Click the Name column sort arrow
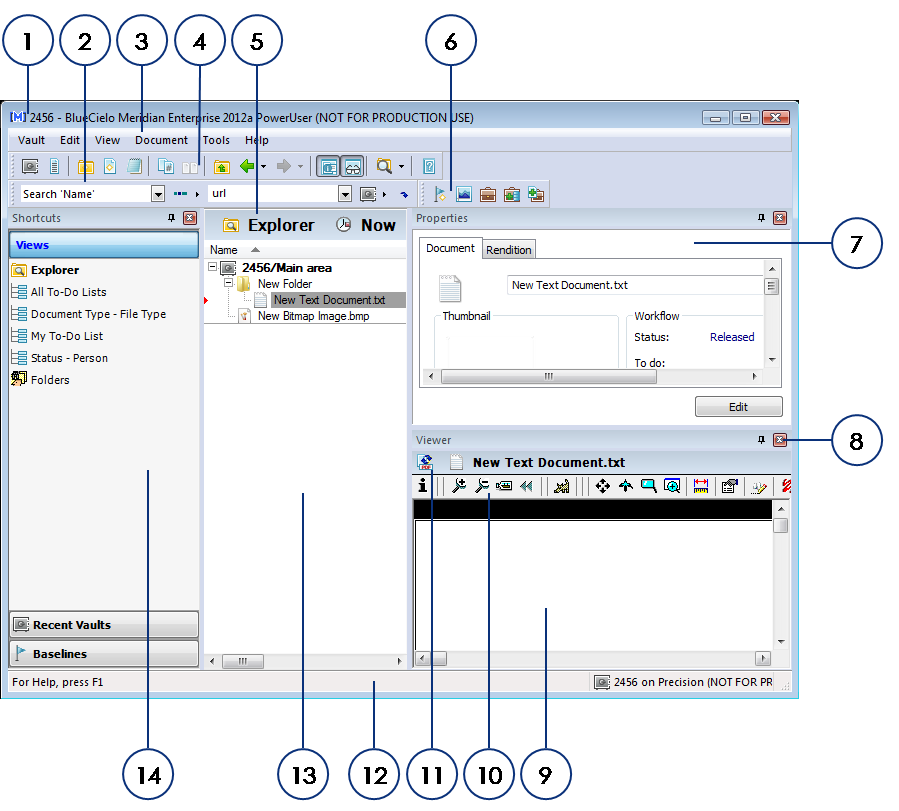This screenshot has height=811, width=899. pyautogui.click(x=255, y=249)
